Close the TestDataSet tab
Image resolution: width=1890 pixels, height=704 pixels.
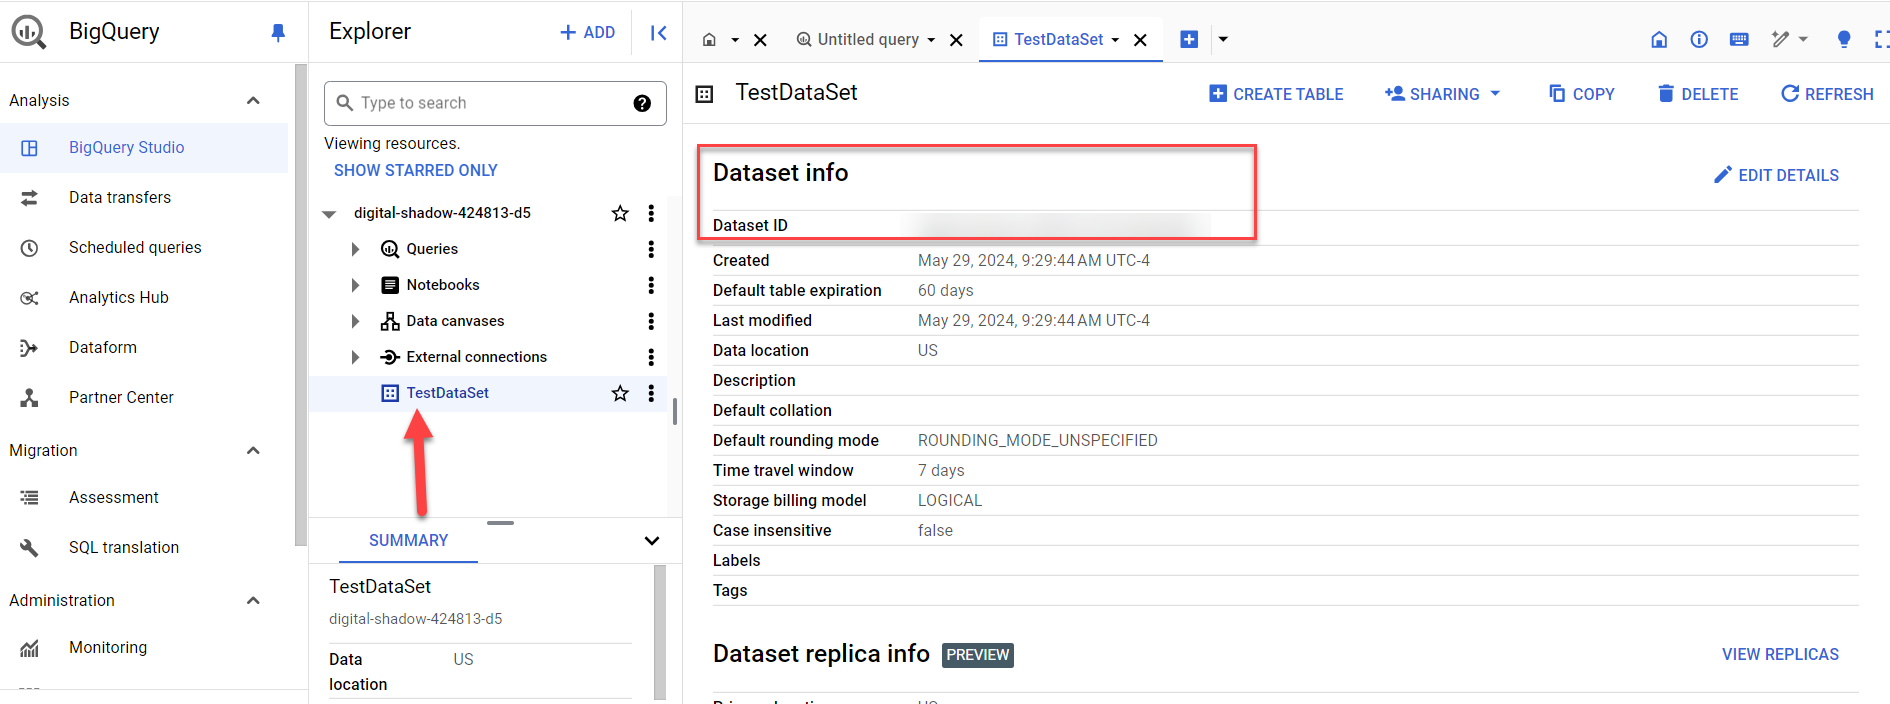click(1140, 40)
